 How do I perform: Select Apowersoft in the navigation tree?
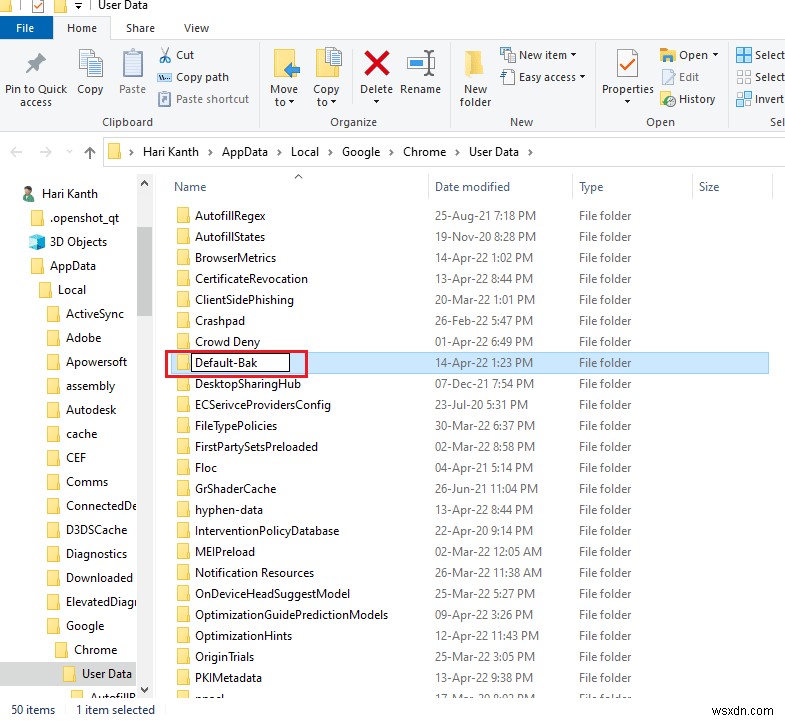[96, 362]
